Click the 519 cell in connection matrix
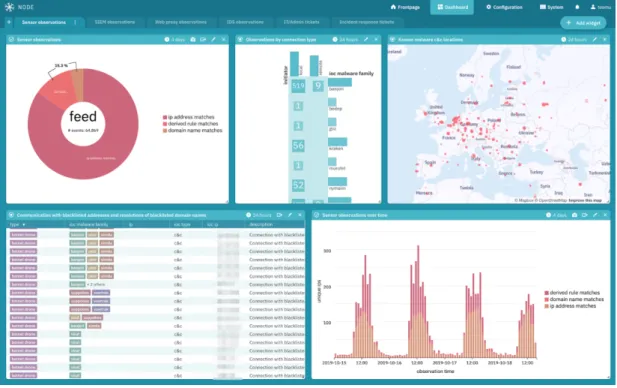Viewport: 617px width, 388px height. coord(298,86)
